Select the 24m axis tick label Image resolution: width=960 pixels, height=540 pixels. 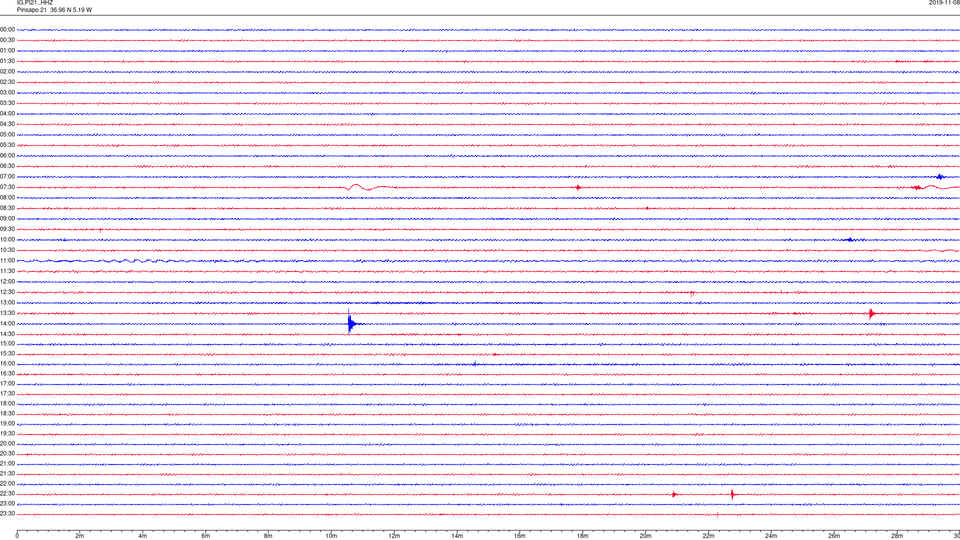click(771, 536)
